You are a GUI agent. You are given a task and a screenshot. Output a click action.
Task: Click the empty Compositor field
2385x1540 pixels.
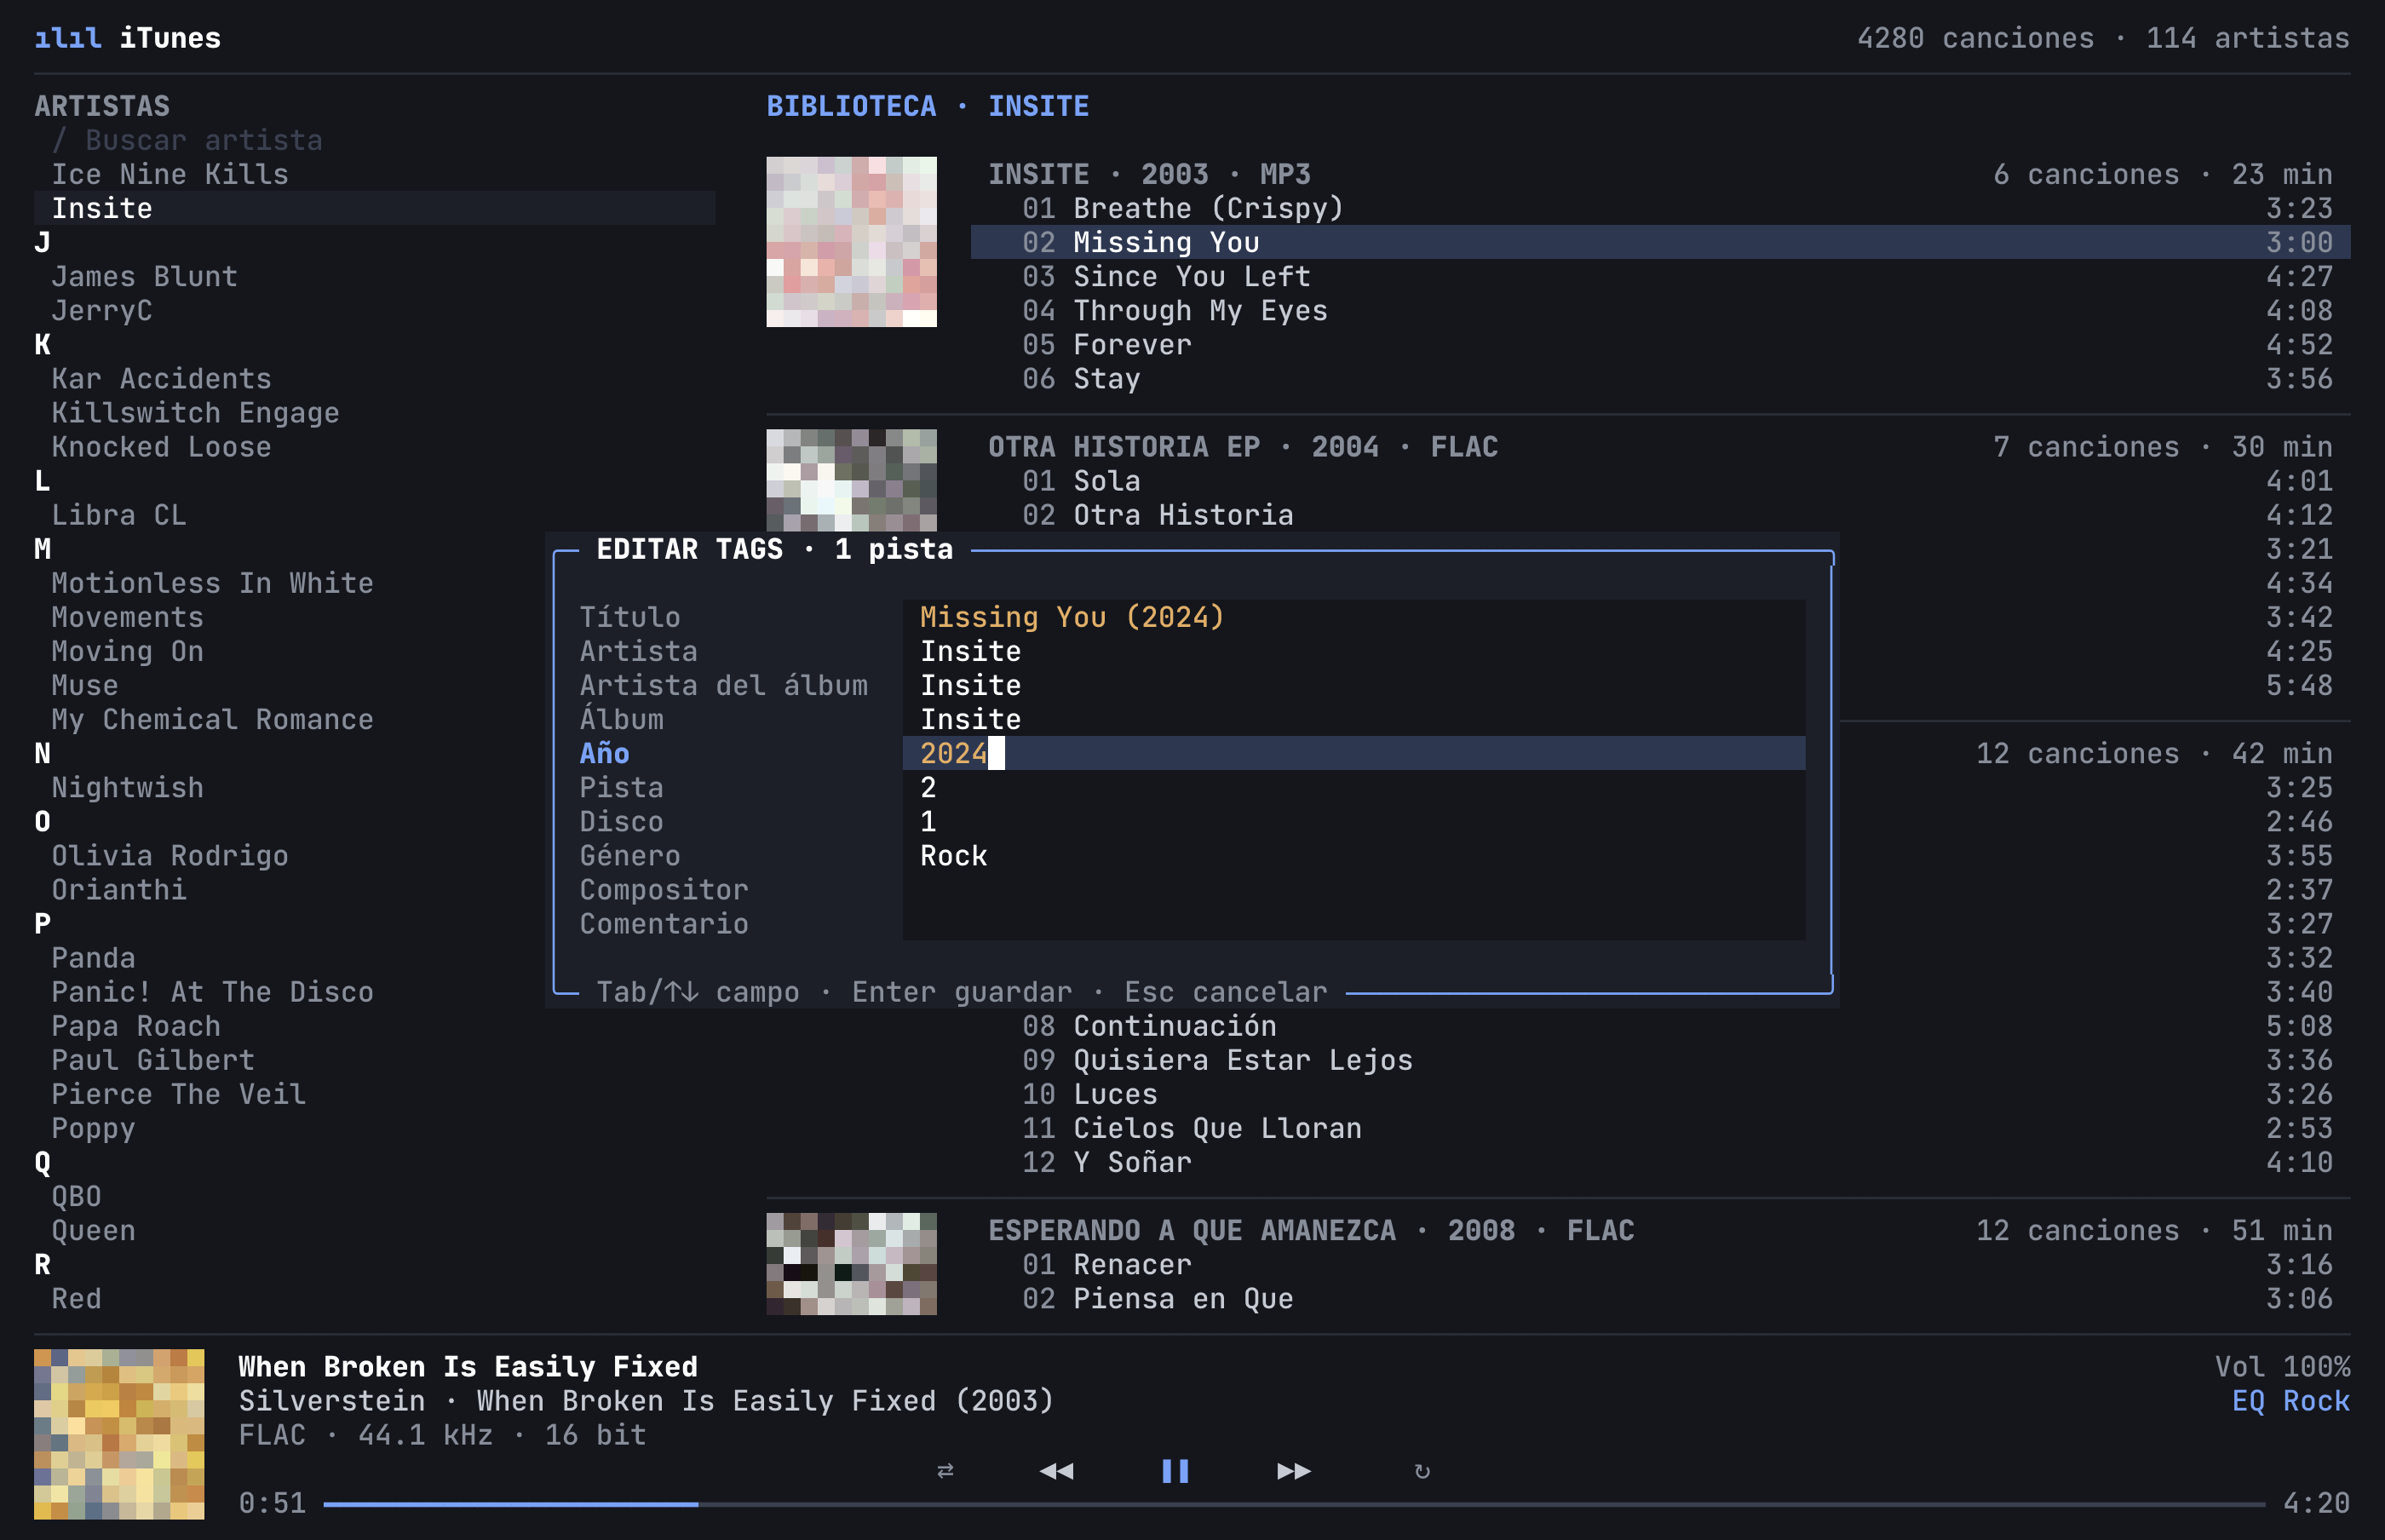[1354, 890]
